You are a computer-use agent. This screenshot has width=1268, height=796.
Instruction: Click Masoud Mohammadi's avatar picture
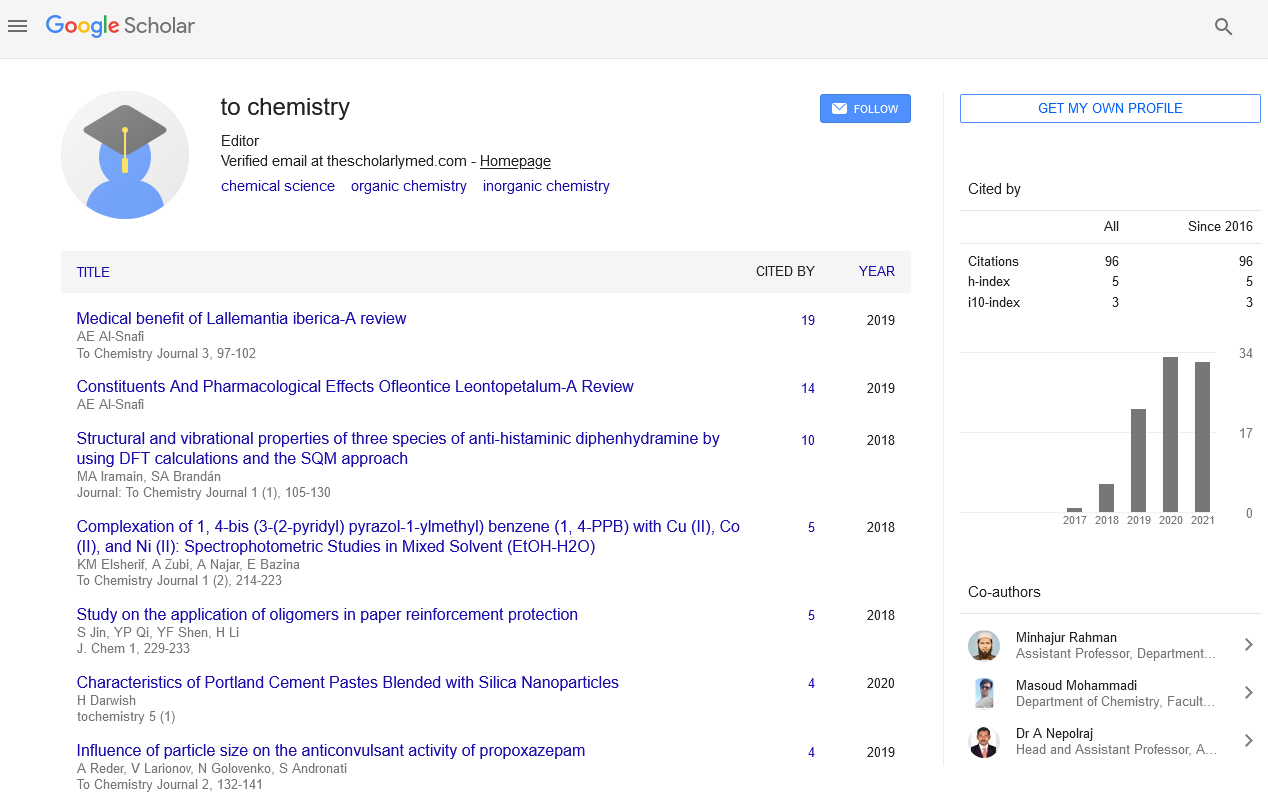(984, 693)
